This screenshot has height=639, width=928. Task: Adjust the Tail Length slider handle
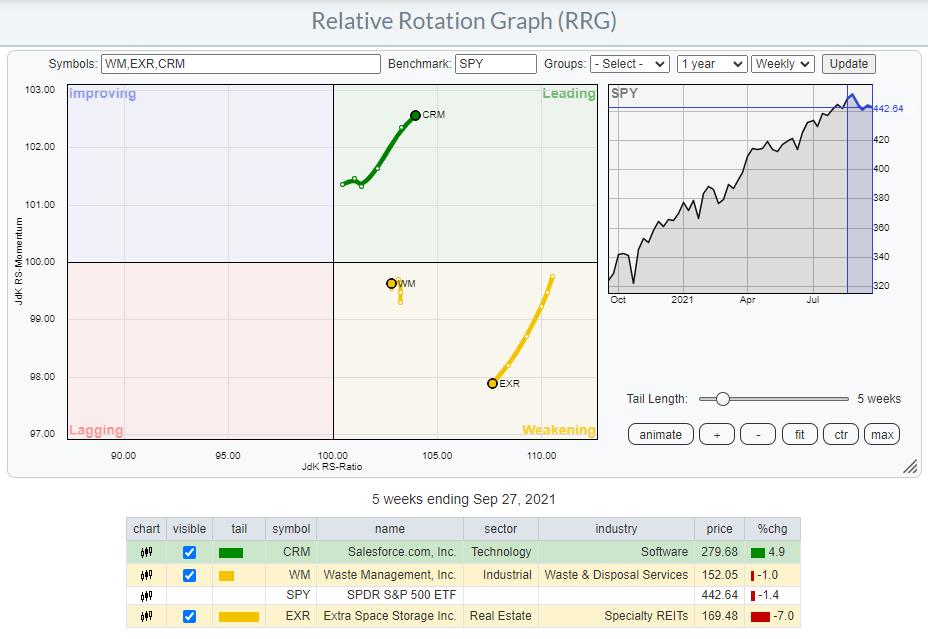(x=722, y=399)
